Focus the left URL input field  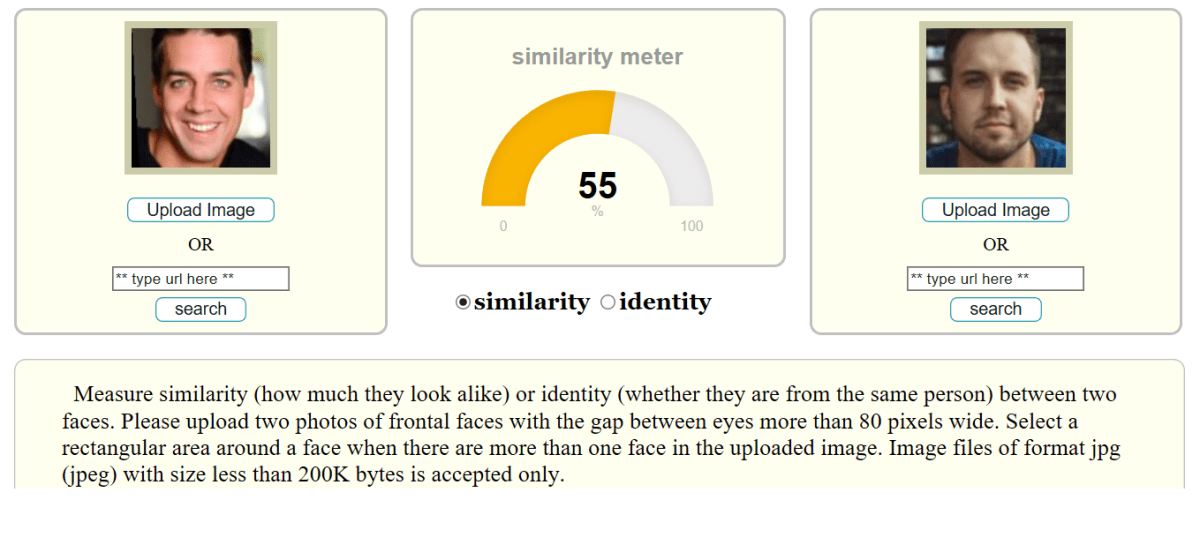tap(200, 279)
